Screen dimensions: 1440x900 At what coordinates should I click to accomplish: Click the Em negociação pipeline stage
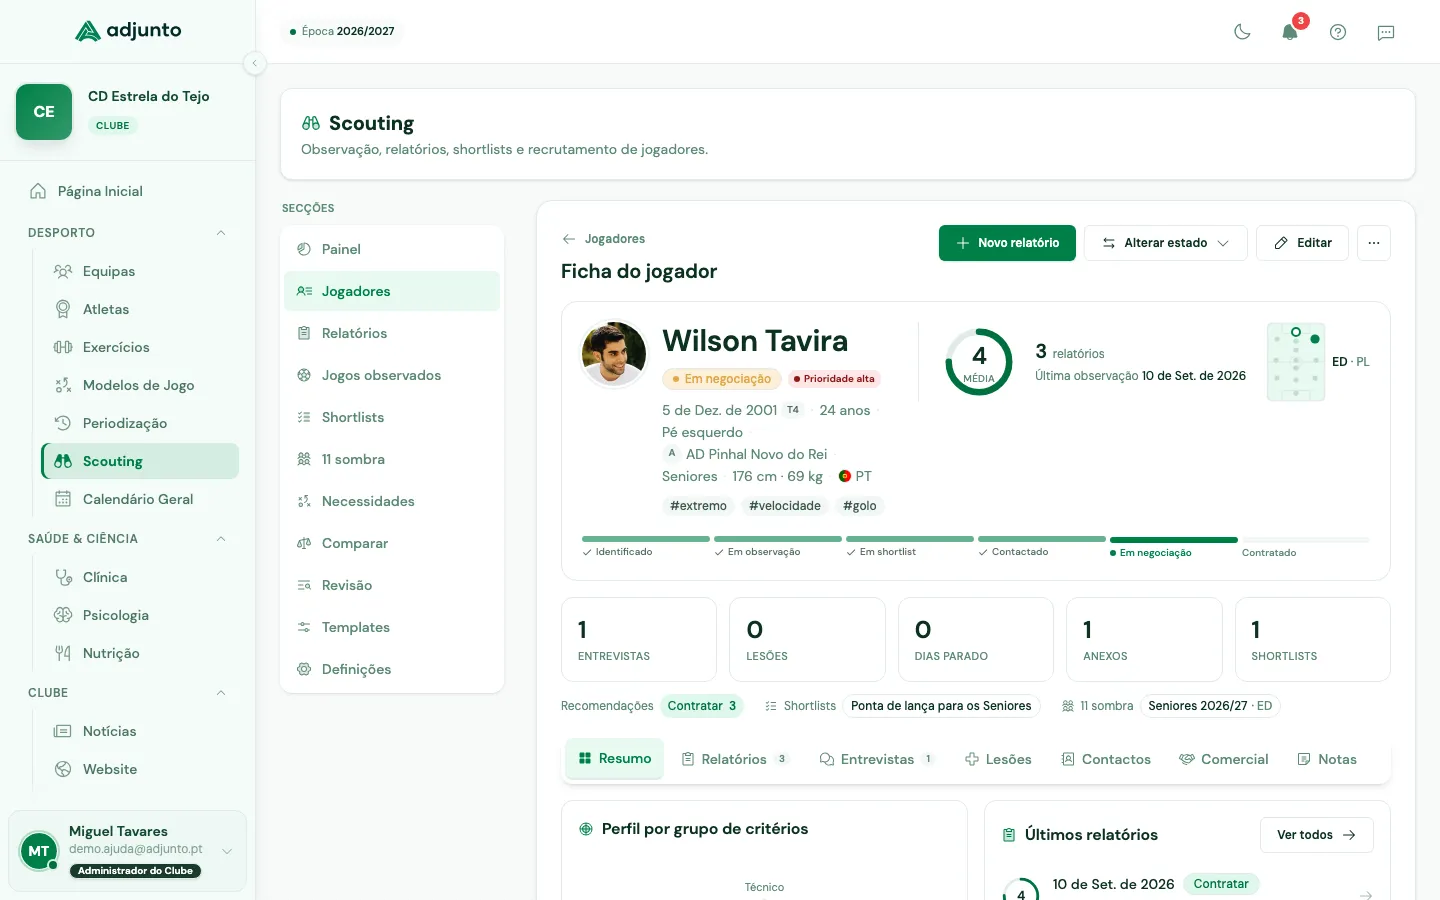tap(1174, 548)
